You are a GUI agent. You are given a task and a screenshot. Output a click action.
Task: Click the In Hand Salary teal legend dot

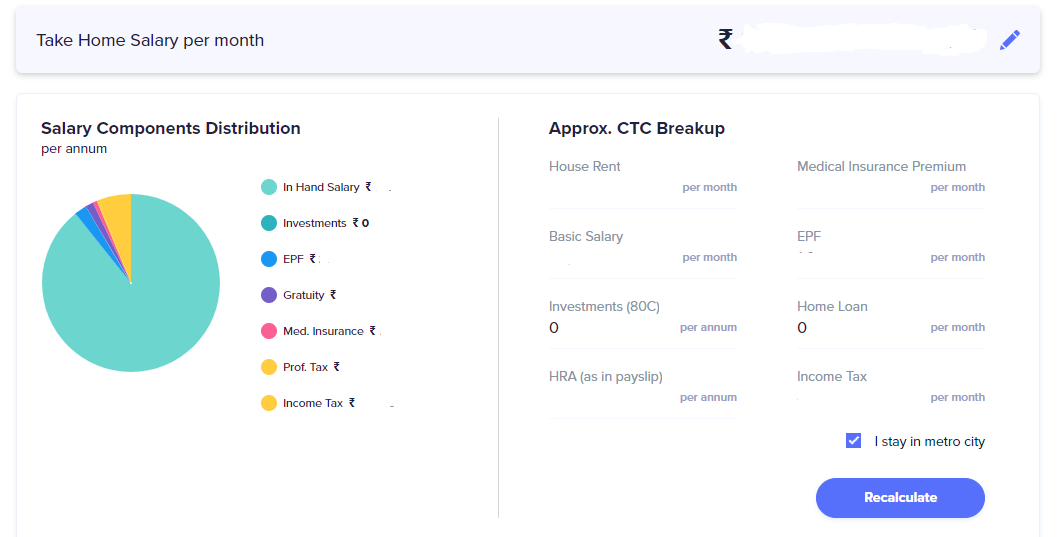[268, 187]
